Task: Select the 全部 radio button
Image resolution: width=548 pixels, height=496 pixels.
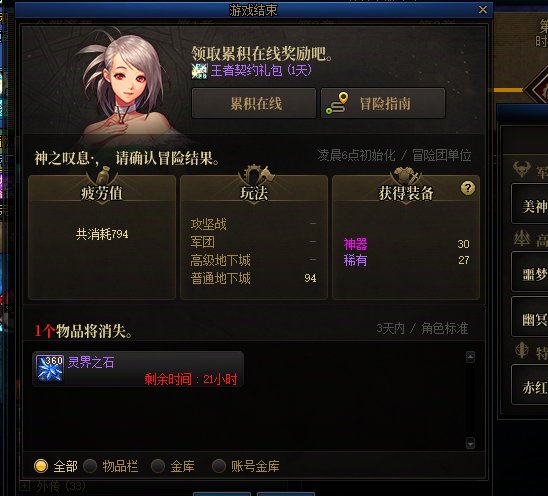Action: tap(41, 466)
